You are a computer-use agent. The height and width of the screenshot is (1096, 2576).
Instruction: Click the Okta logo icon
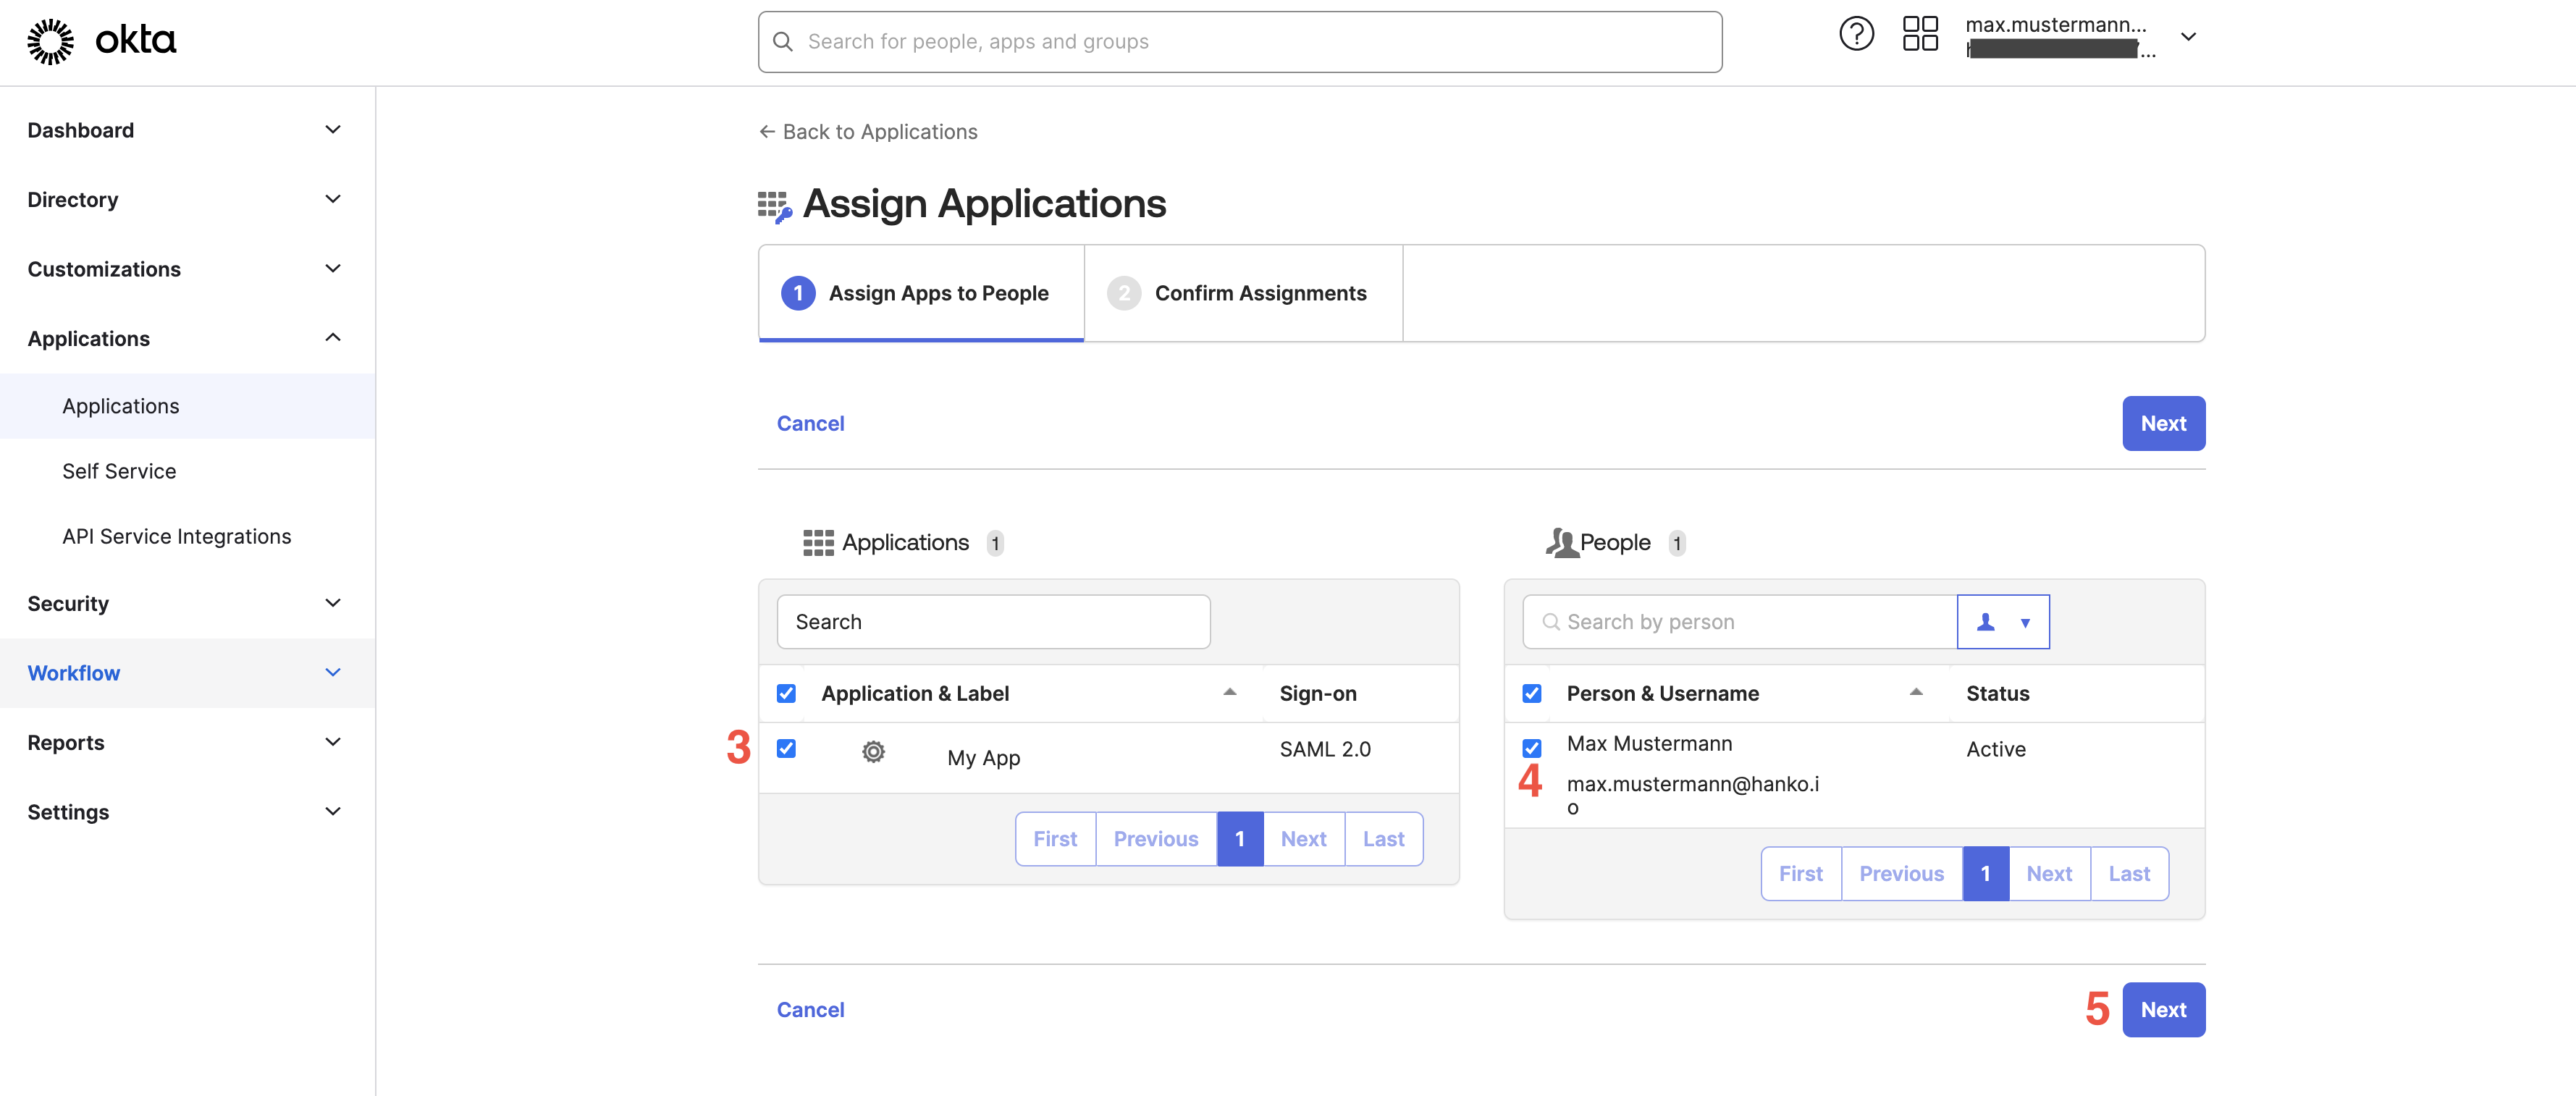[x=50, y=41]
